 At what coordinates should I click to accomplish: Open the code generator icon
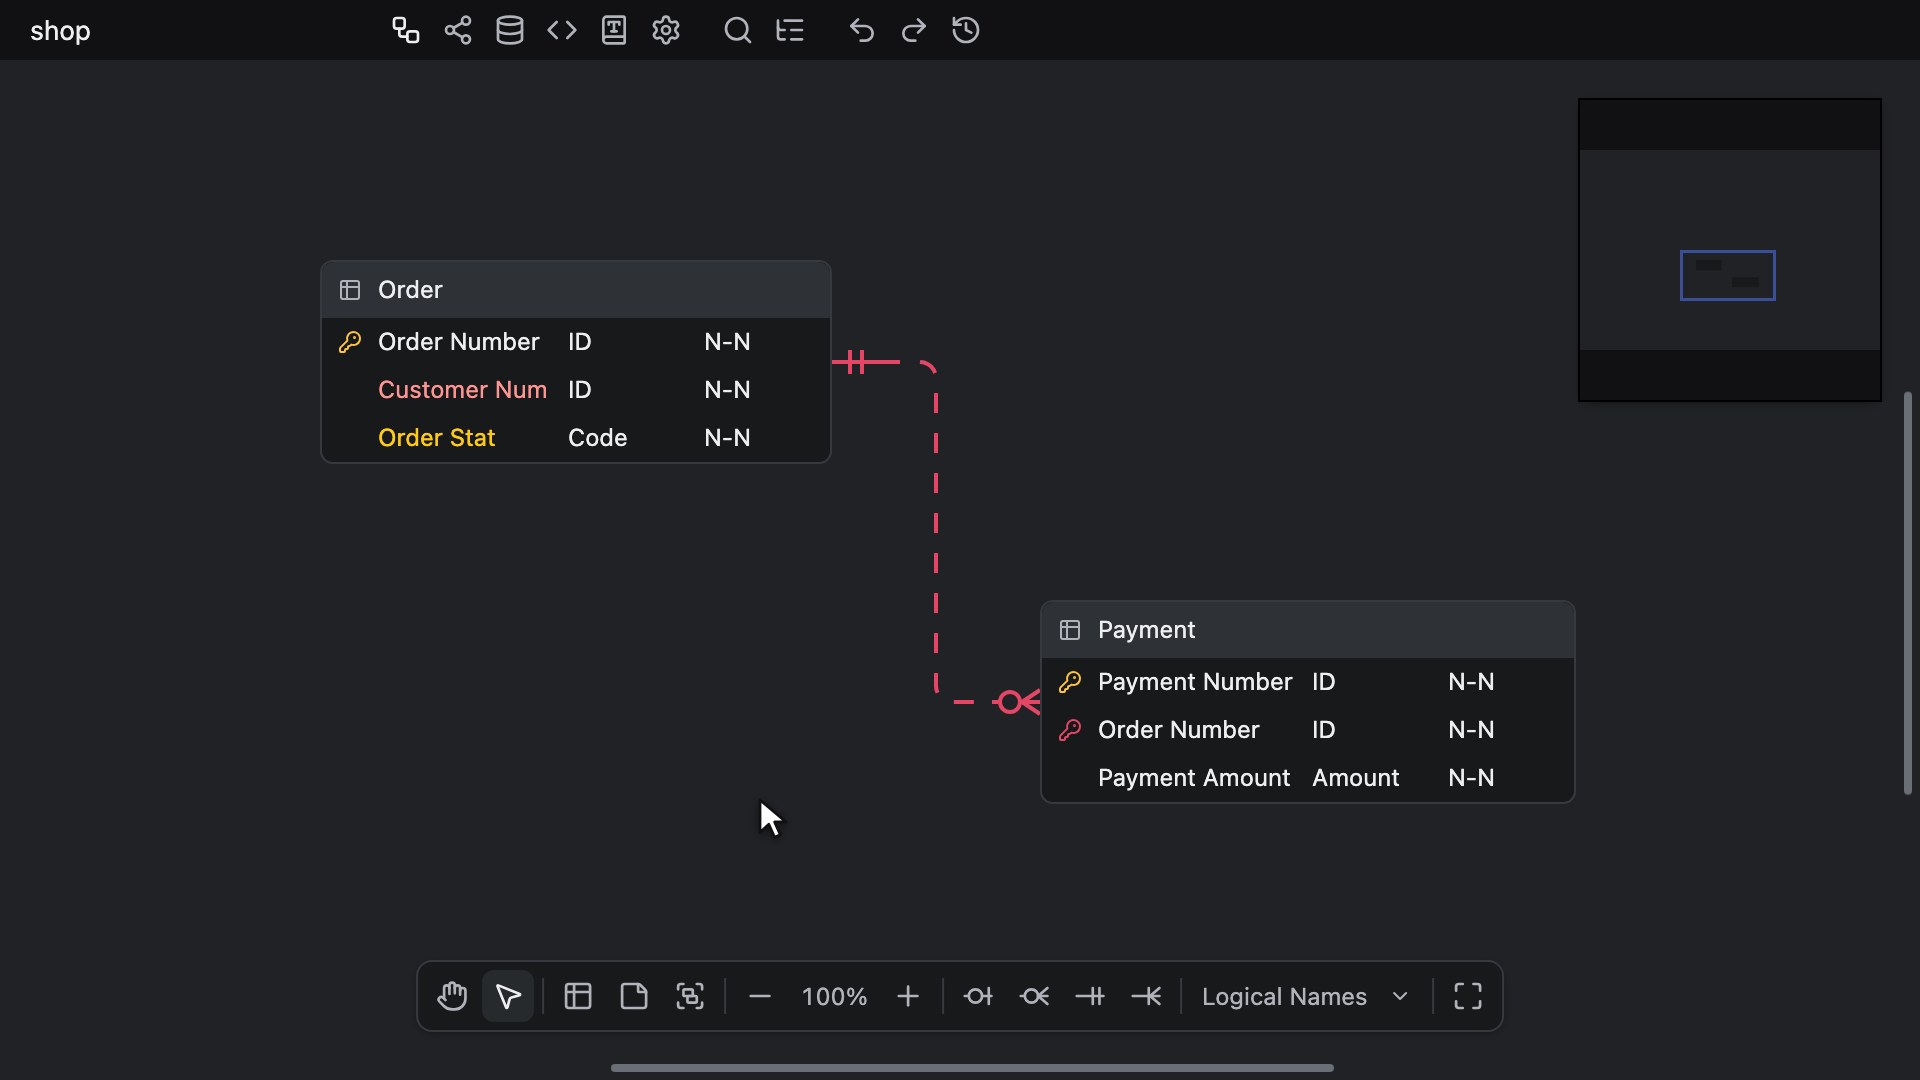(562, 30)
